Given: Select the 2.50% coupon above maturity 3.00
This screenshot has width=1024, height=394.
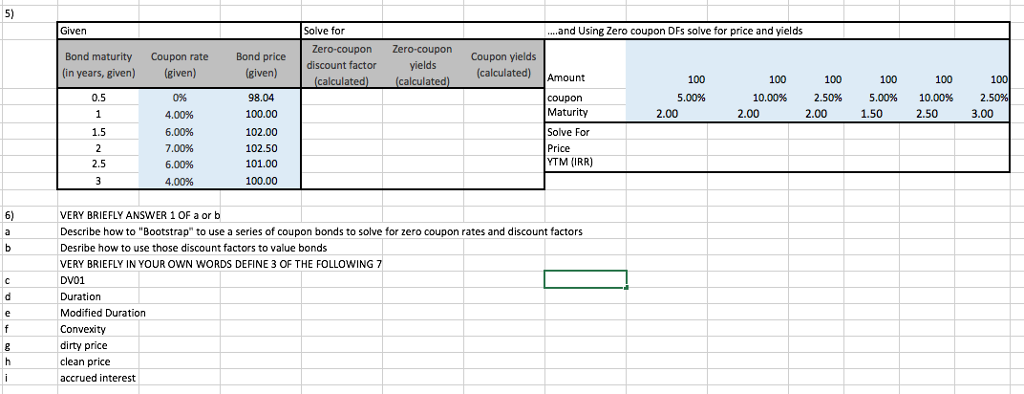Looking at the screenshot, I should (x=982, y=98).
